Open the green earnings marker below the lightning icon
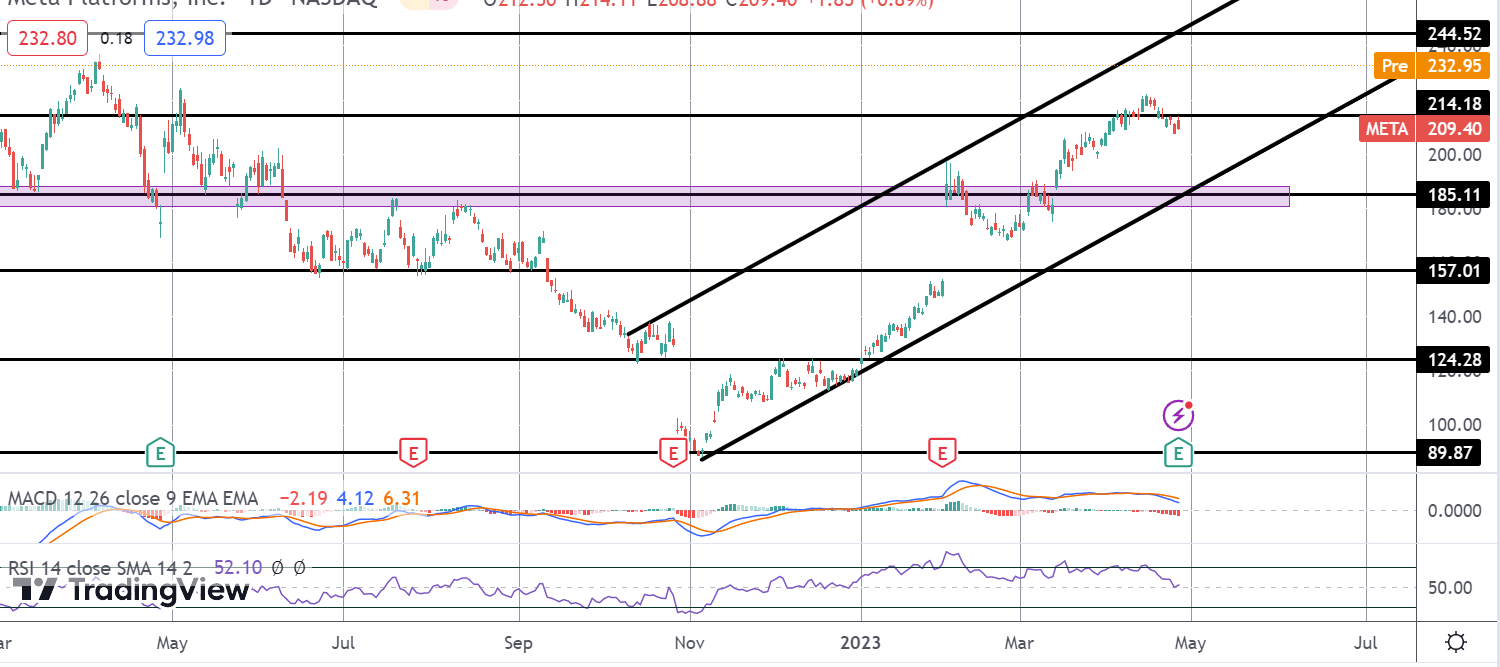The height and width of the screenshot is (667, 1500). (1179, 453)
